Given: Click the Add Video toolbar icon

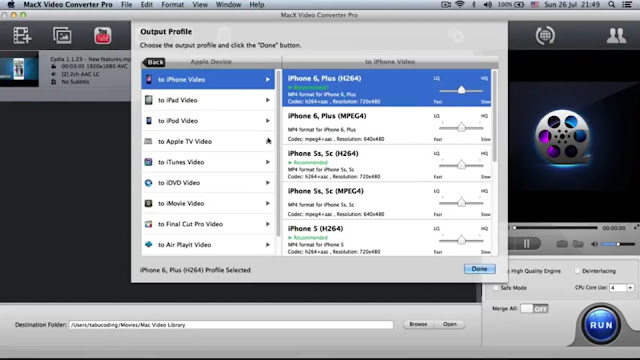Looking at the screenshot, I should pyautogui.click(x=22, y=36).
